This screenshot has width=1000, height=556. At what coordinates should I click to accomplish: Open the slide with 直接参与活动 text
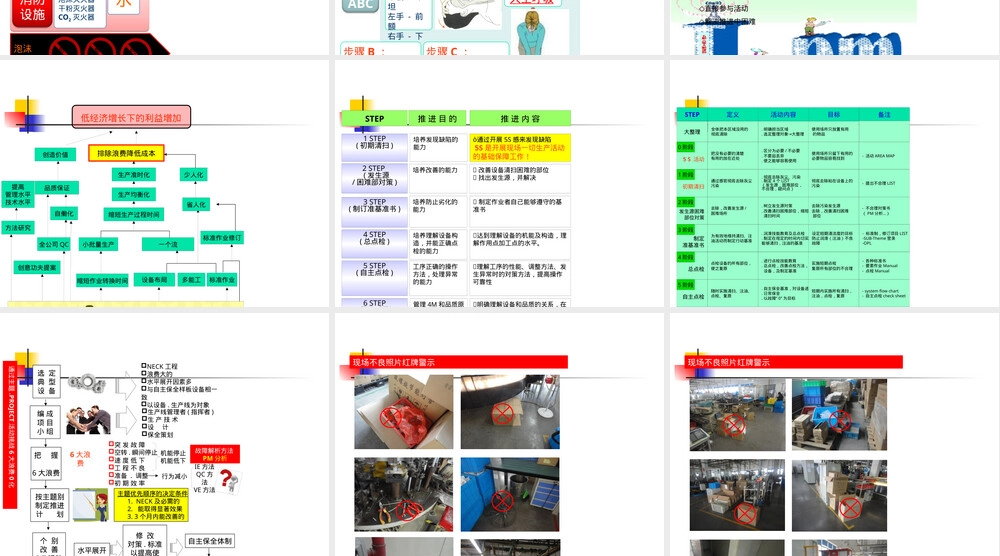[835, 27]
